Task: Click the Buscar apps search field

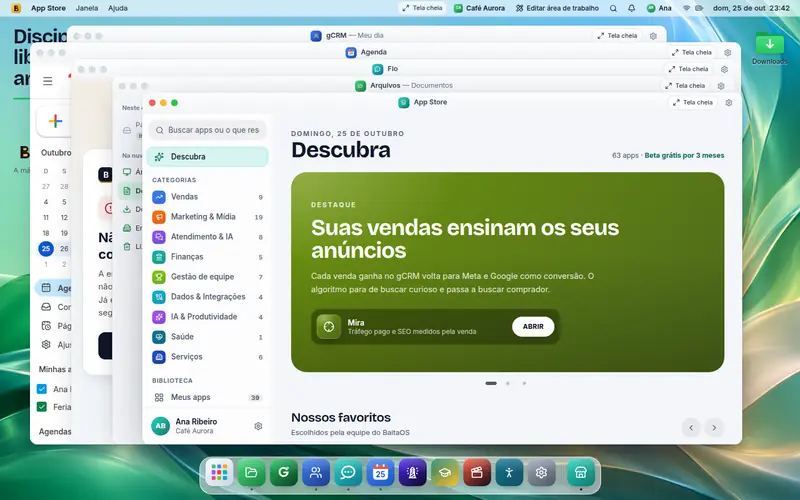Action: (207, 130)
